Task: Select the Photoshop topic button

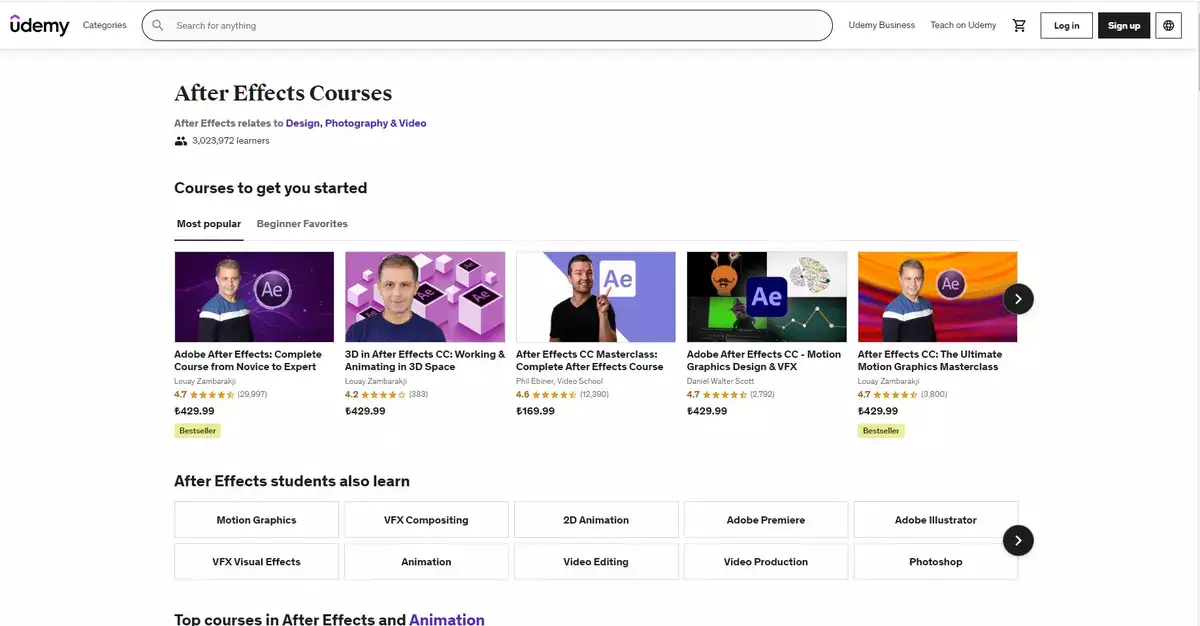Action: 936,562
